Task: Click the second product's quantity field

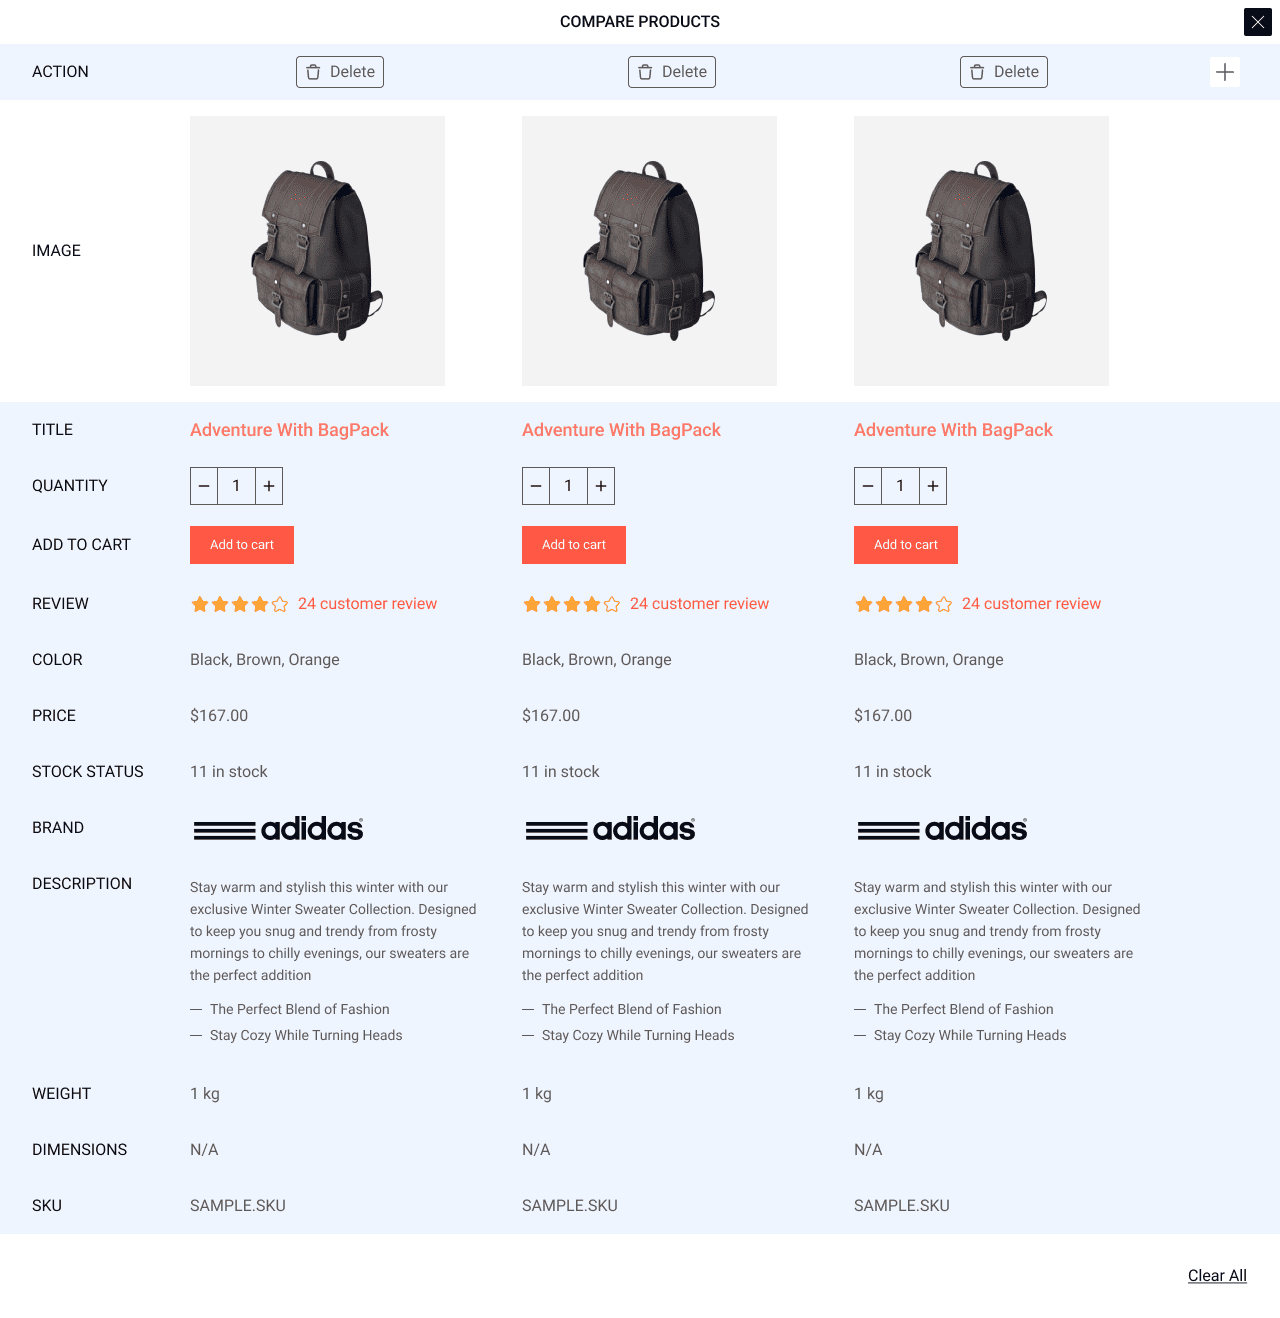Action: click(x=568, y=486)
